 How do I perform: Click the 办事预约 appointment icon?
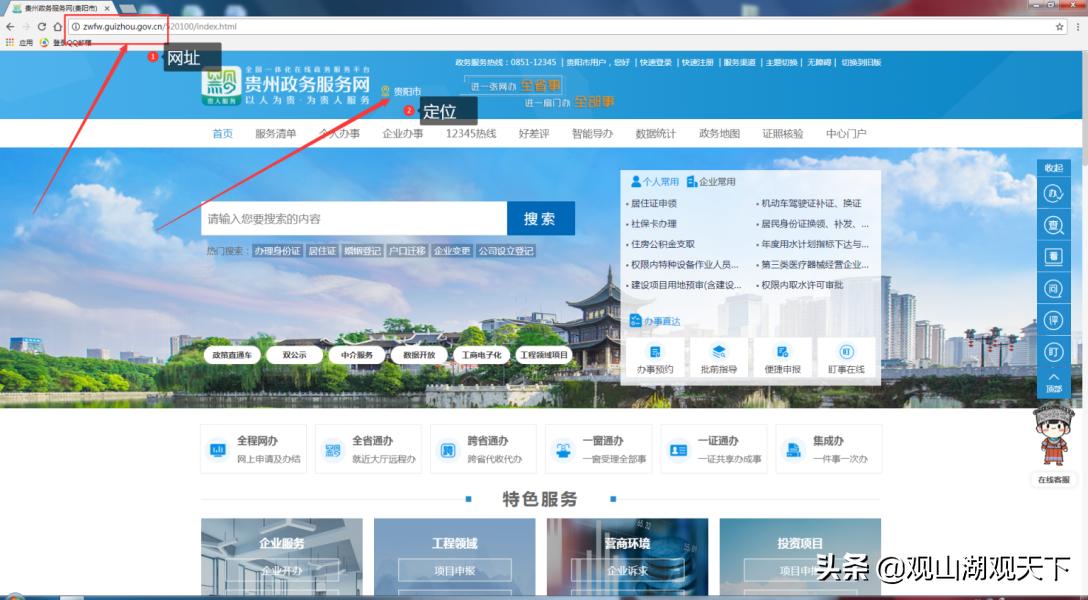coord(656,357)
